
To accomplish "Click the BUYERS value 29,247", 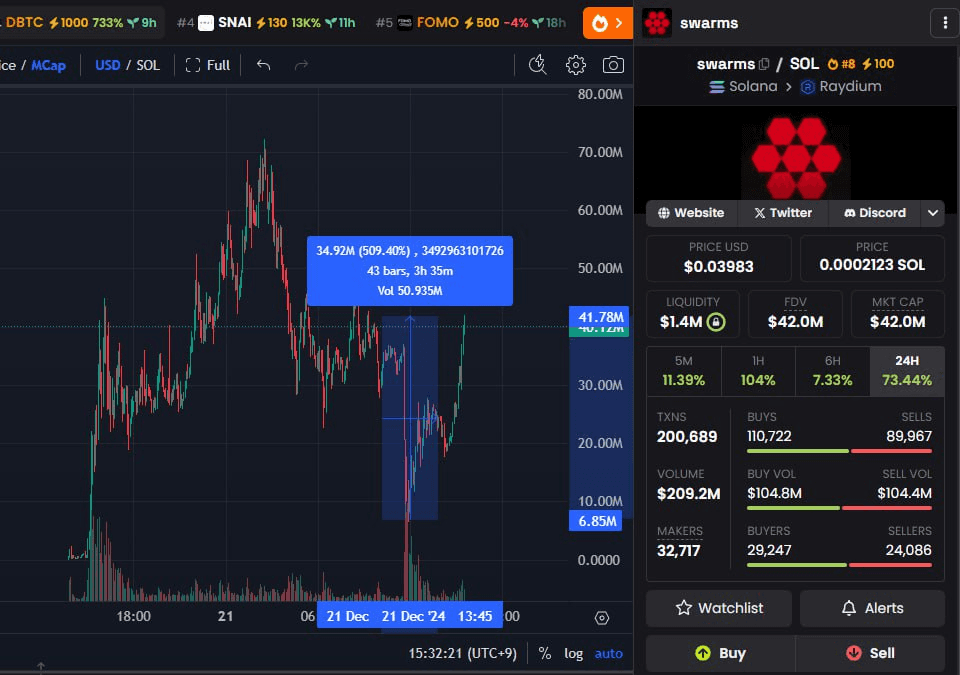I will 769,551.
